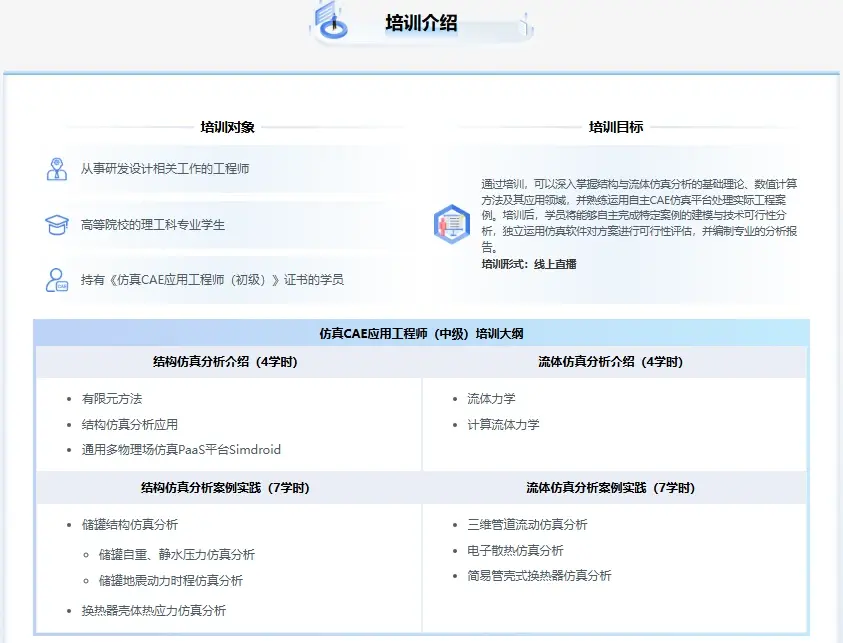Click 简易管壳式换热器仿真分析 list item
This screenshot has width=843, height=643.
click(x=539, y=576)
